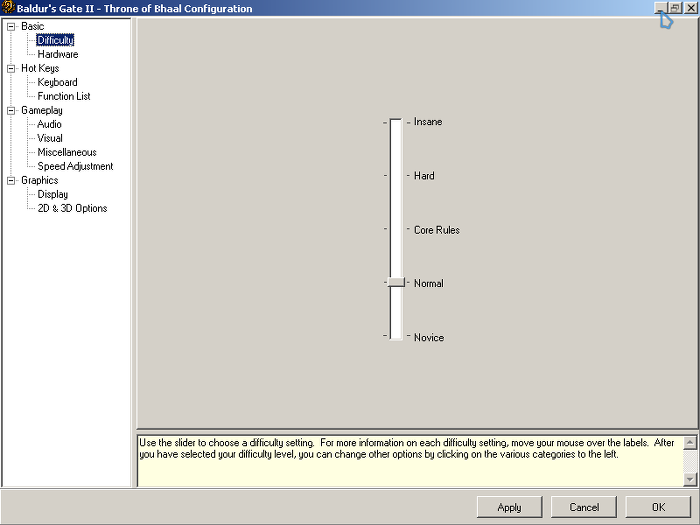Click the Insane difficulty label

428,122
